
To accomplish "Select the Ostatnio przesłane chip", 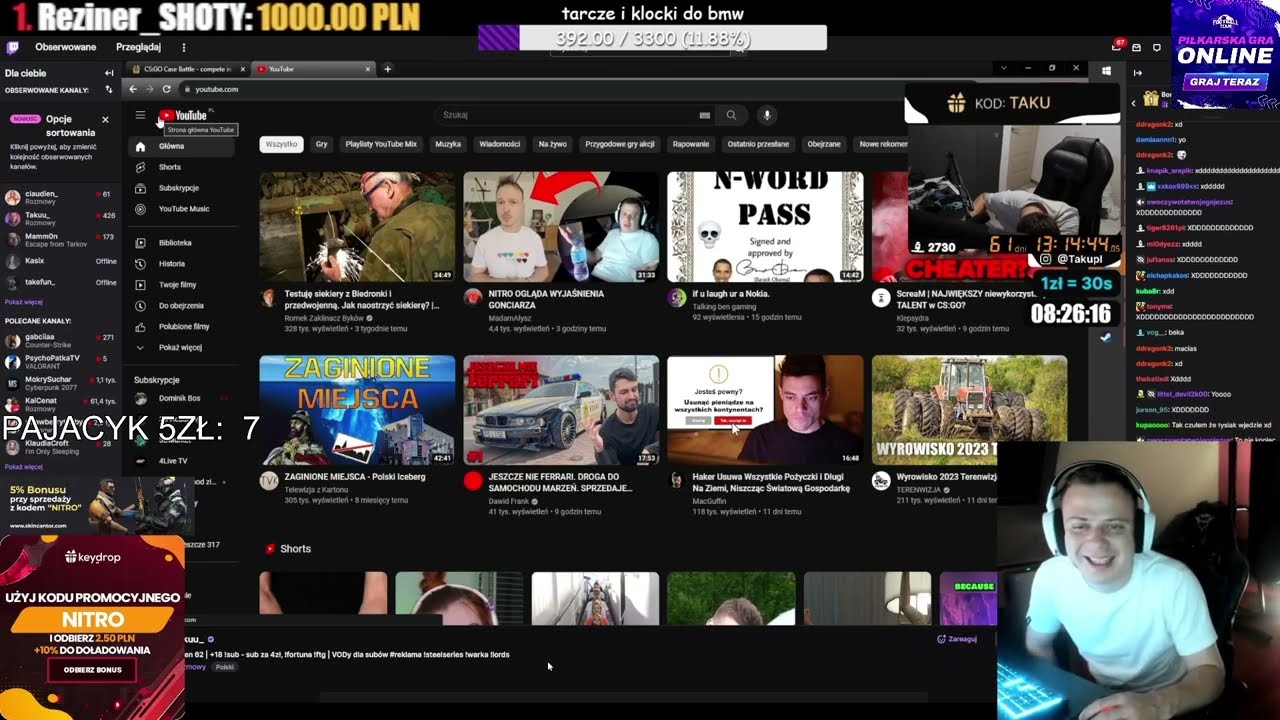I will tap(758, 144).
